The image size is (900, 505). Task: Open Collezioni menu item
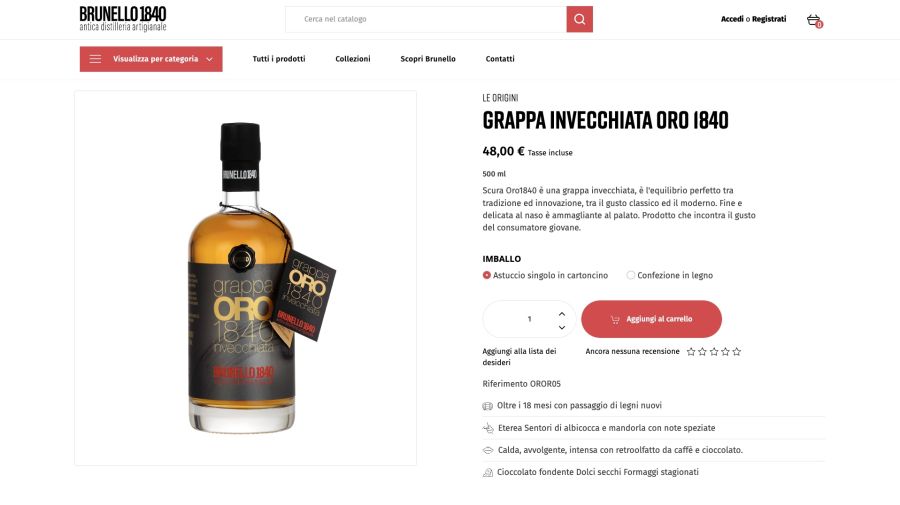click(353, 59)
